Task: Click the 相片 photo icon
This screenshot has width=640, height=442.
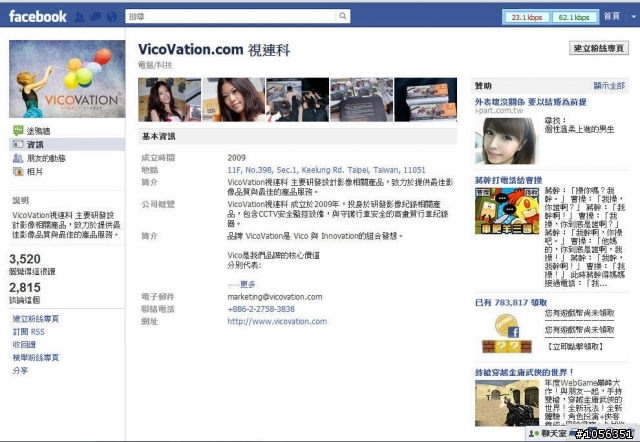Action: point(18,171)
